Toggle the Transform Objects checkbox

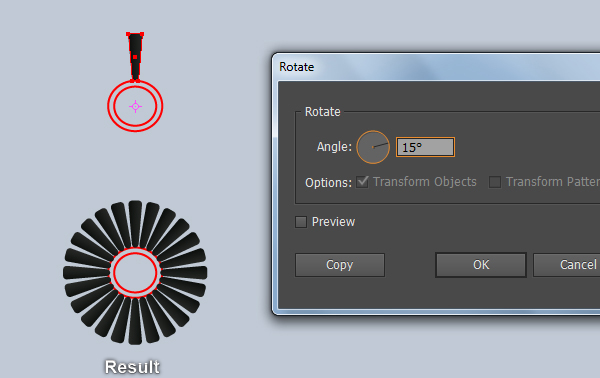(362, 182)
